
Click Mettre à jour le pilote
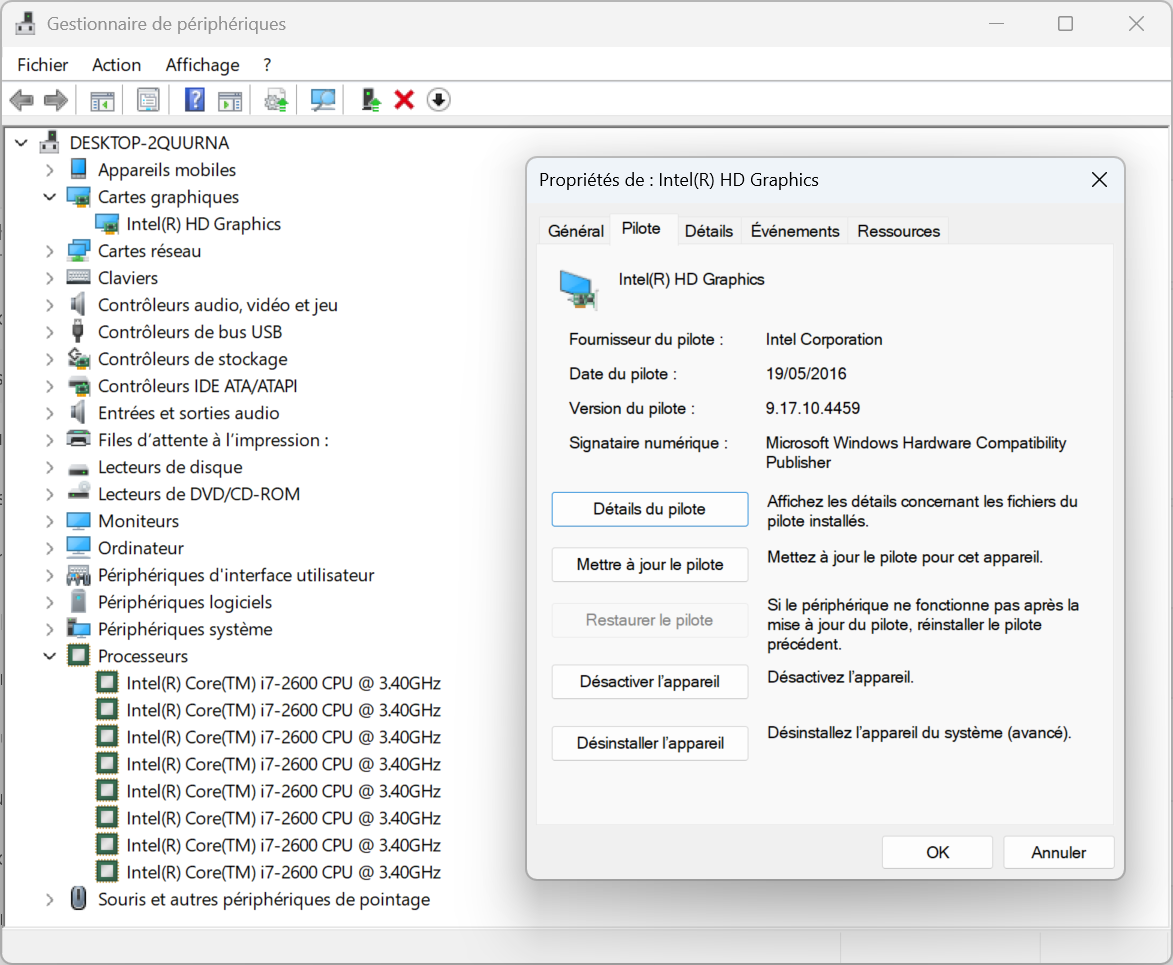[x=649, y=564]
